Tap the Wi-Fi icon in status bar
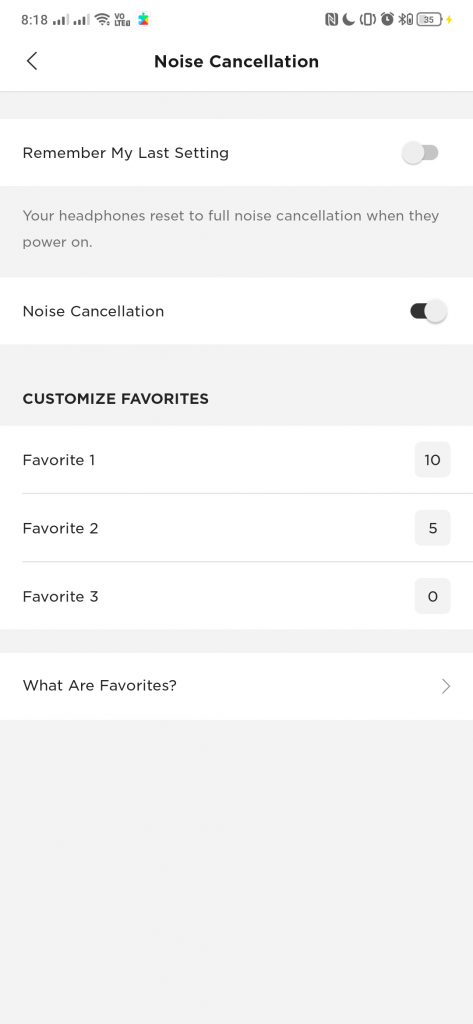Screen dimensions: 473x1024 point(102,20)
